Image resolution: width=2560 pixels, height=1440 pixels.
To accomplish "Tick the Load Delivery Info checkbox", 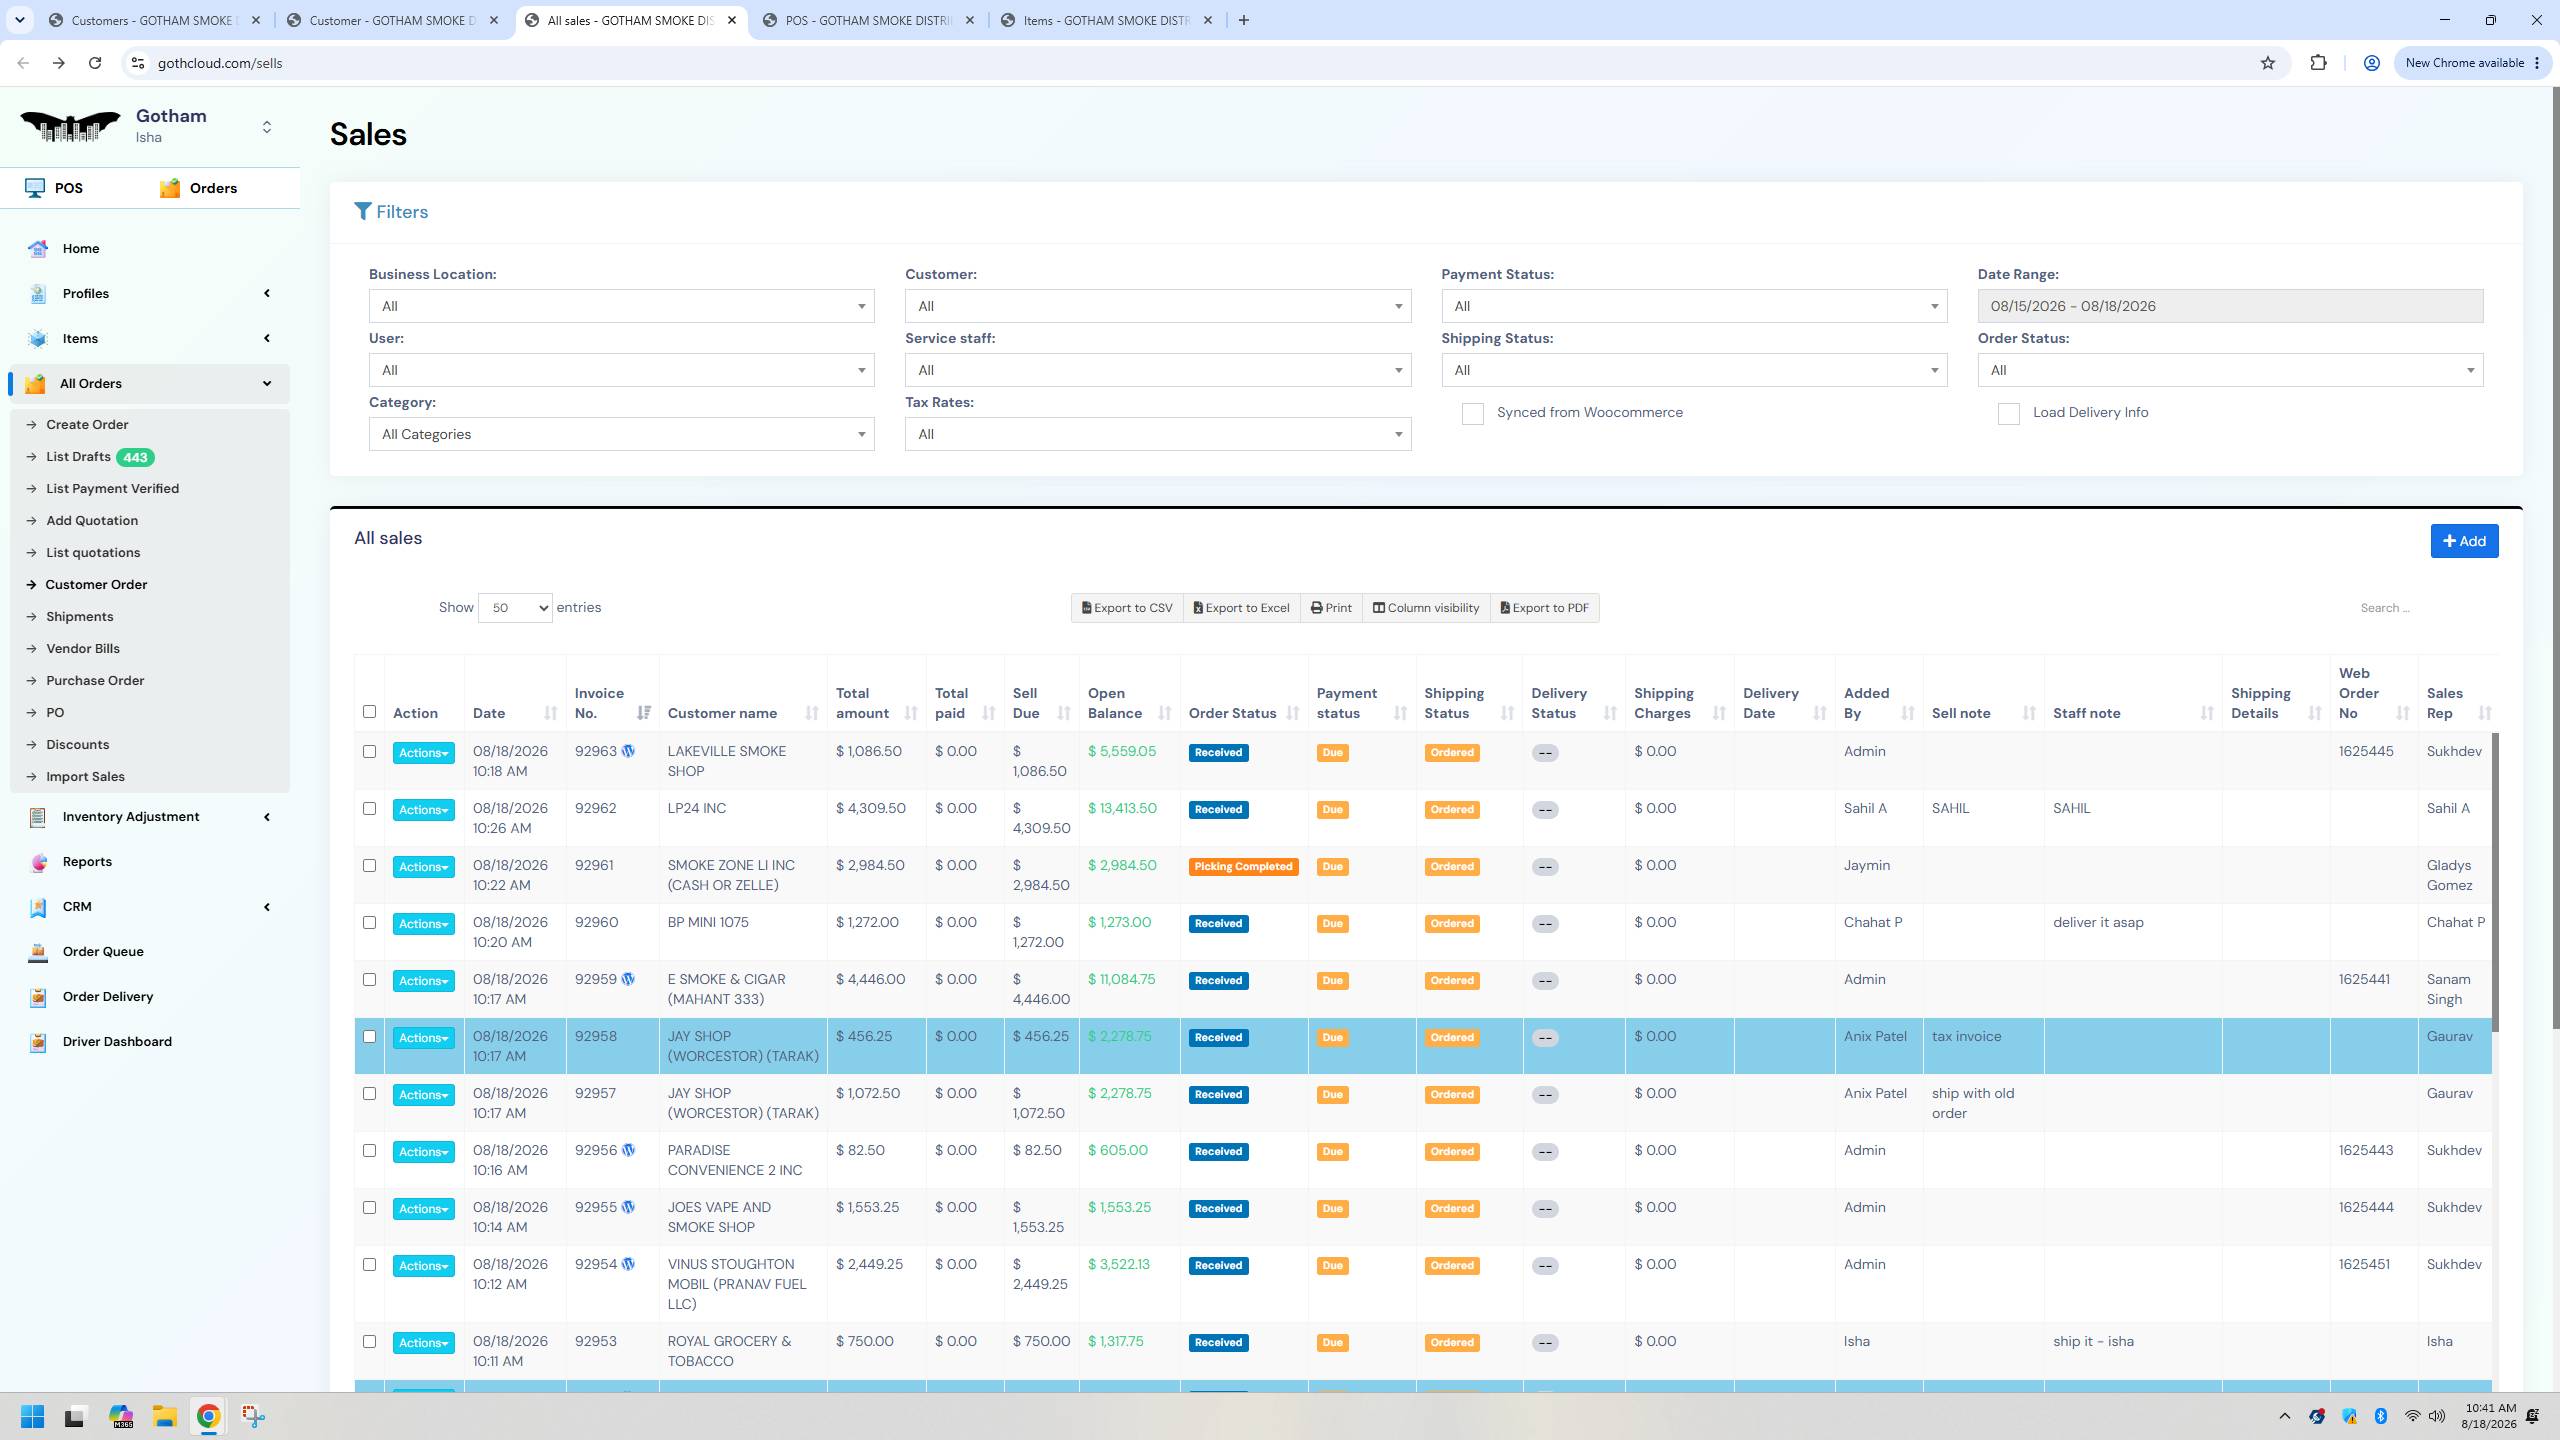I will [x=2008, y=414].
